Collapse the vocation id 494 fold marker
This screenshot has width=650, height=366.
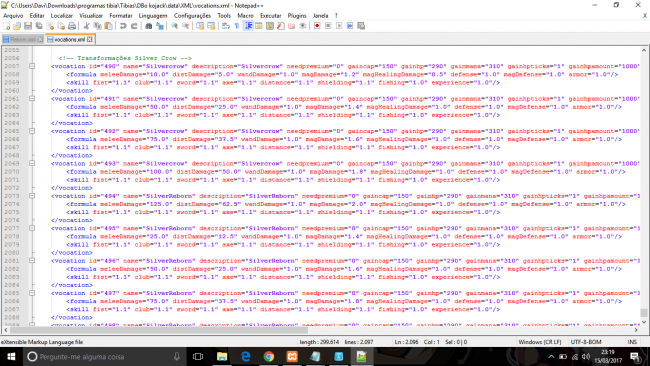[x=32, y=196]
